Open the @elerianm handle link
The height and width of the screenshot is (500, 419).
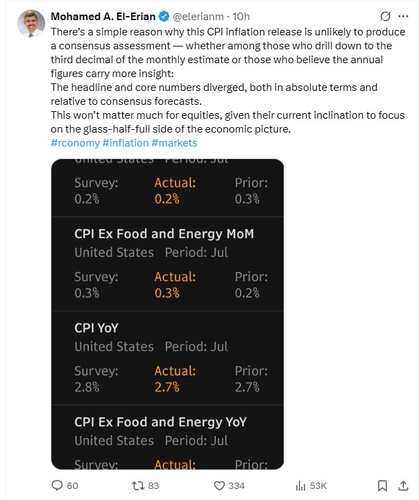pos(198,16)
